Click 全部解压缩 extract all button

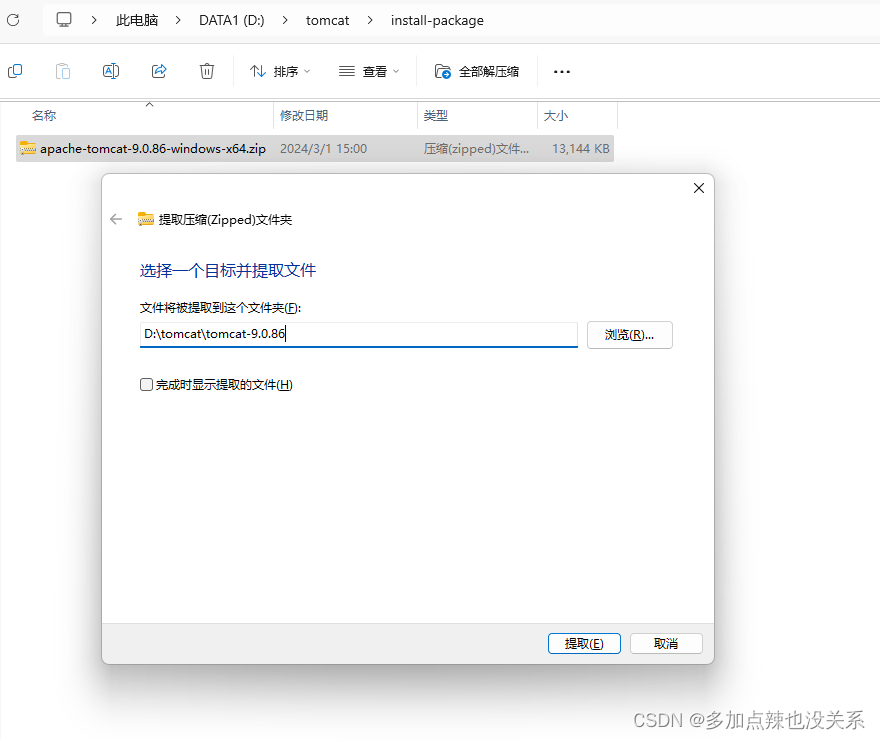477,71
